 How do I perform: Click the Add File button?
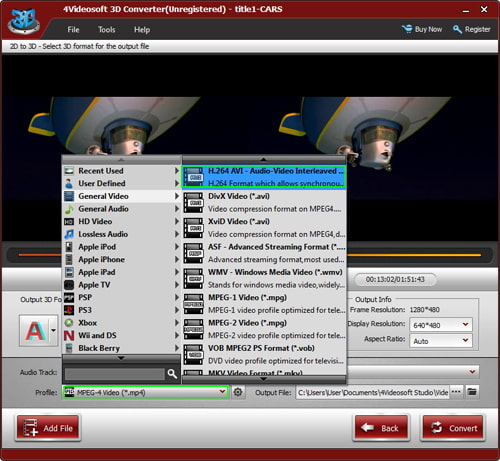[x=48, y=428]
